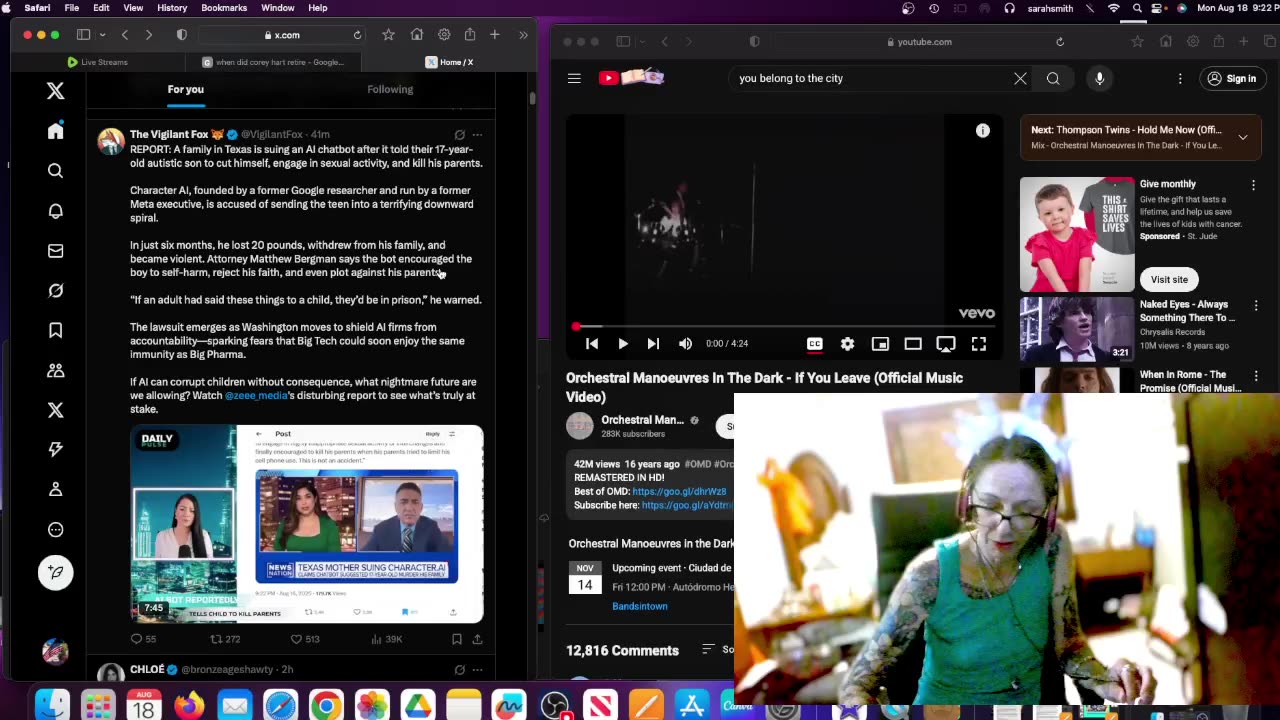Click the X logo at top of sidebar
Screen dimensions: 1280x720
coord(56,91)
